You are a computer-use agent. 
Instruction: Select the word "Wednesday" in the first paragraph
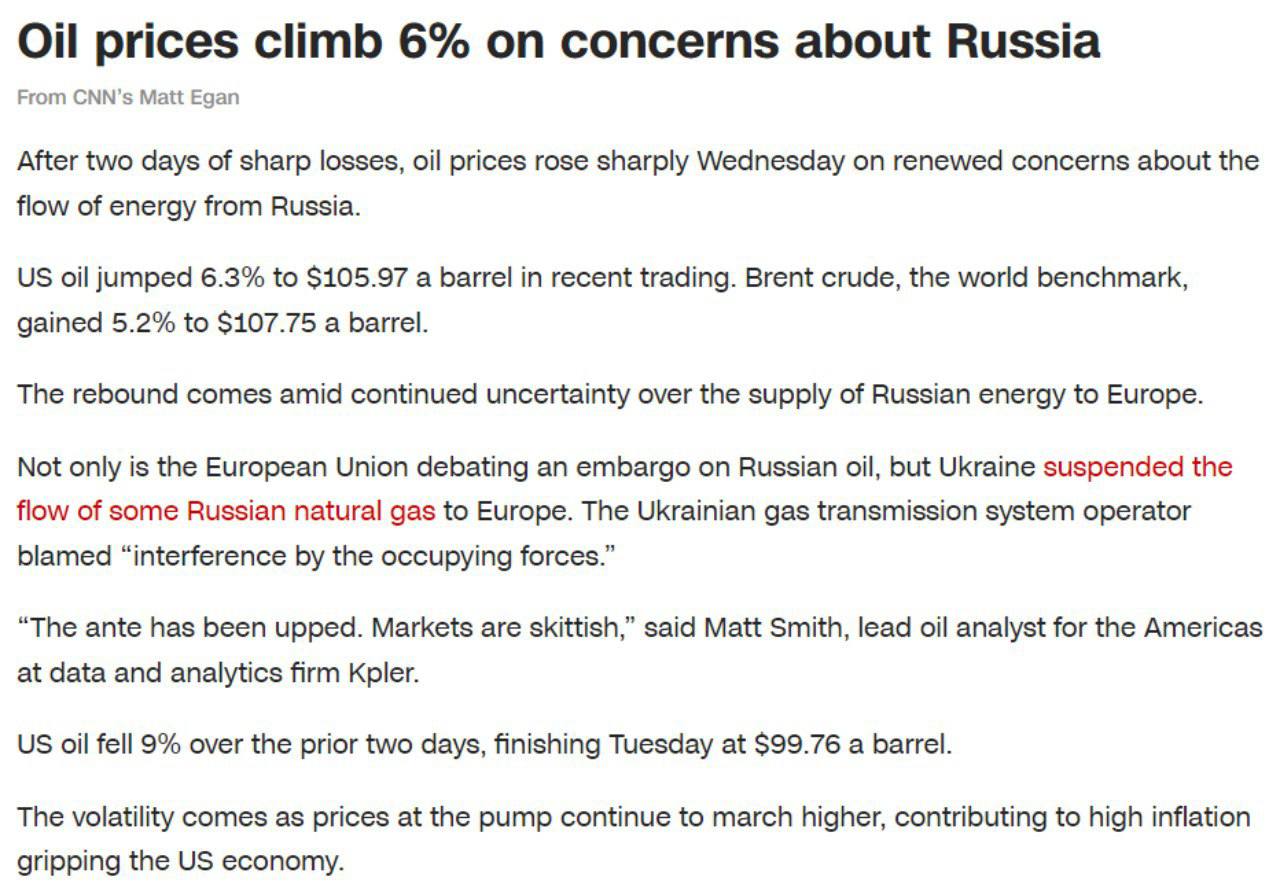click(x=770, y=162)
